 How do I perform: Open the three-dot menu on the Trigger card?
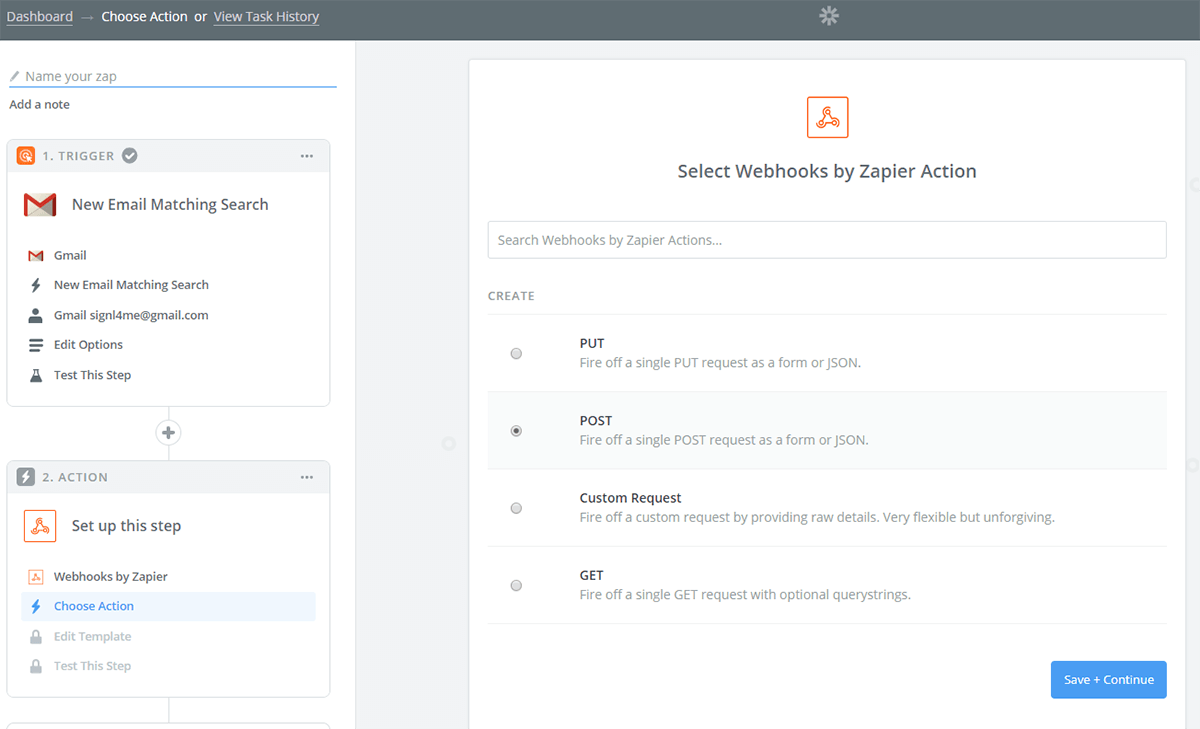(307, 156)
